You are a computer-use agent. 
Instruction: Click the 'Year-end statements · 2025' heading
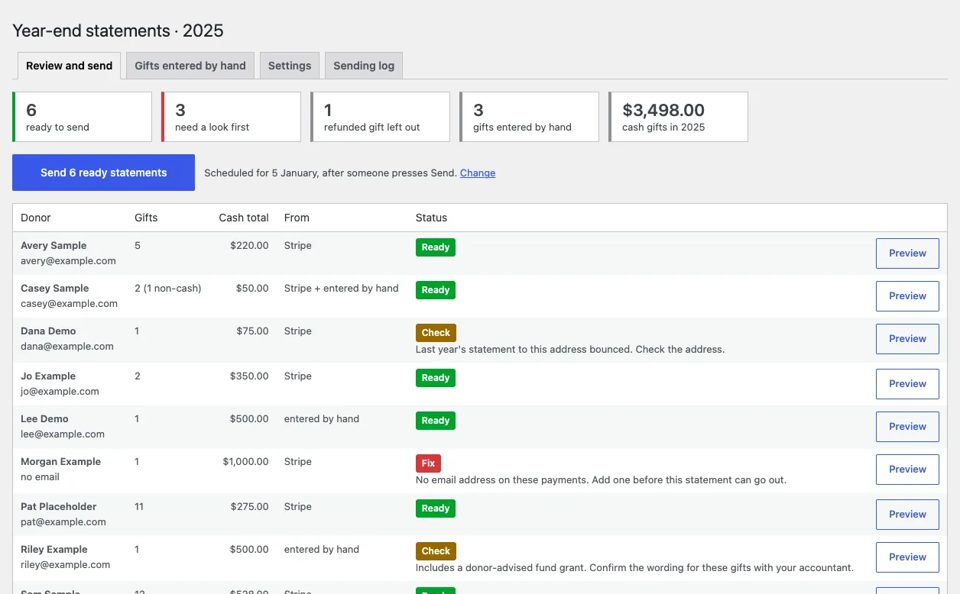coord(118,31)
